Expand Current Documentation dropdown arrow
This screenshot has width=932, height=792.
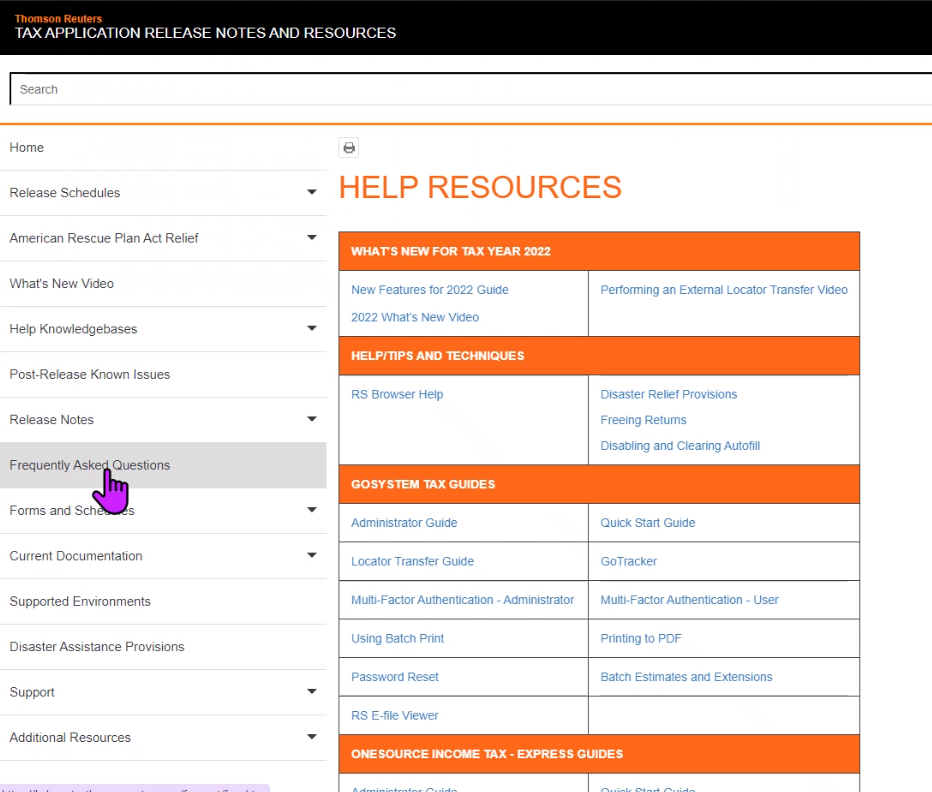[311, 555]
